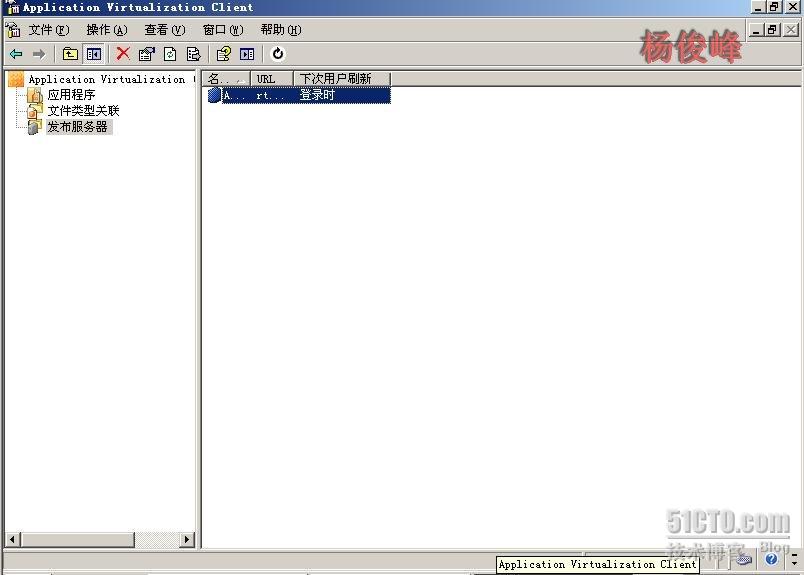
Task: Click the MMC console icon beside 文件
Action: click(13, 30)
